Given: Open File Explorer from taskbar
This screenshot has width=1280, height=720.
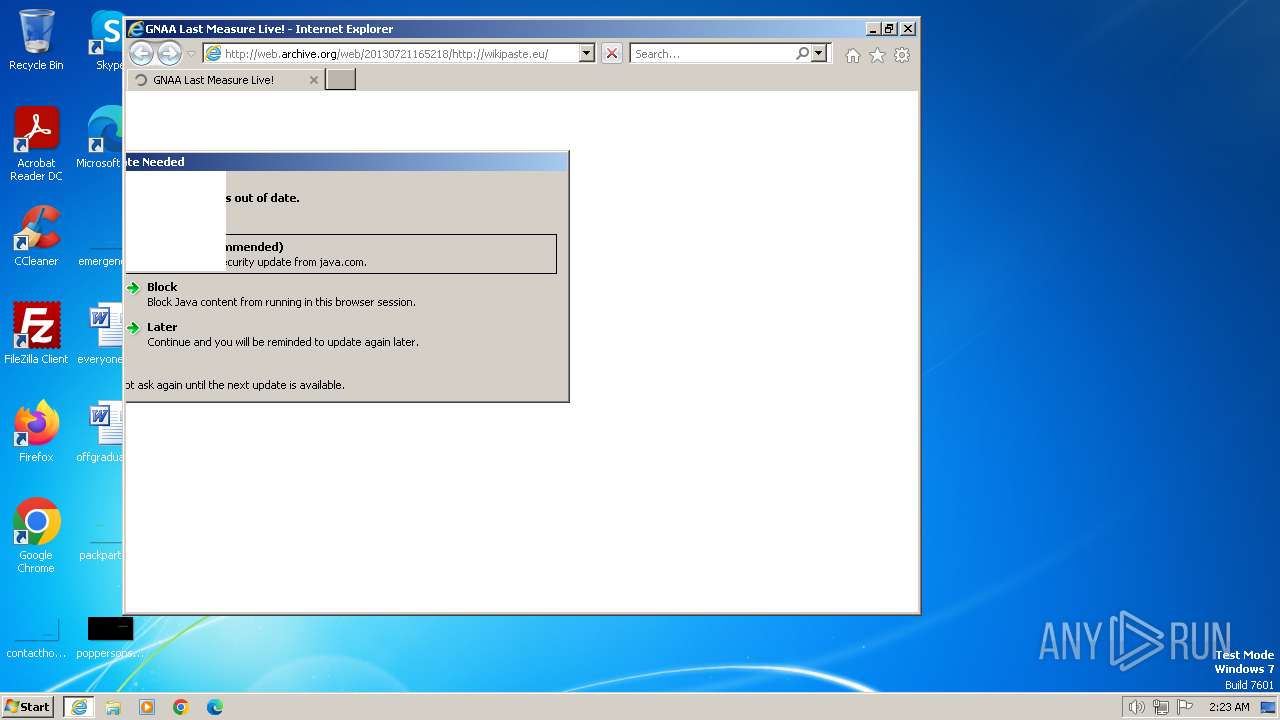Looking at the screenshot, I should coord(113,707).
